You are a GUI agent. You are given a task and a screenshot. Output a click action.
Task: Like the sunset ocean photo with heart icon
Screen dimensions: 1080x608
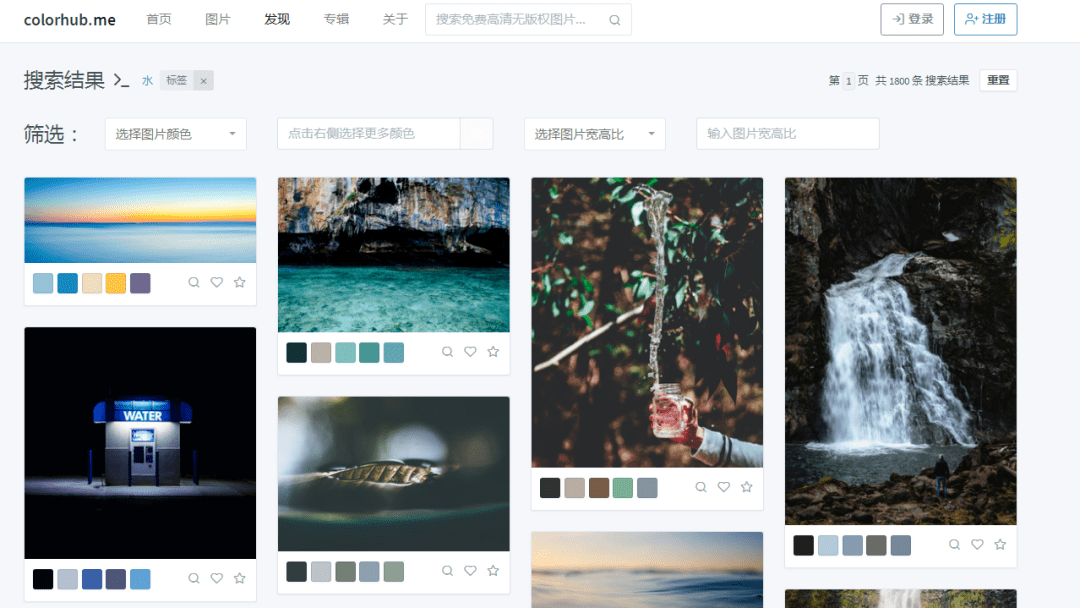[216, 282]
